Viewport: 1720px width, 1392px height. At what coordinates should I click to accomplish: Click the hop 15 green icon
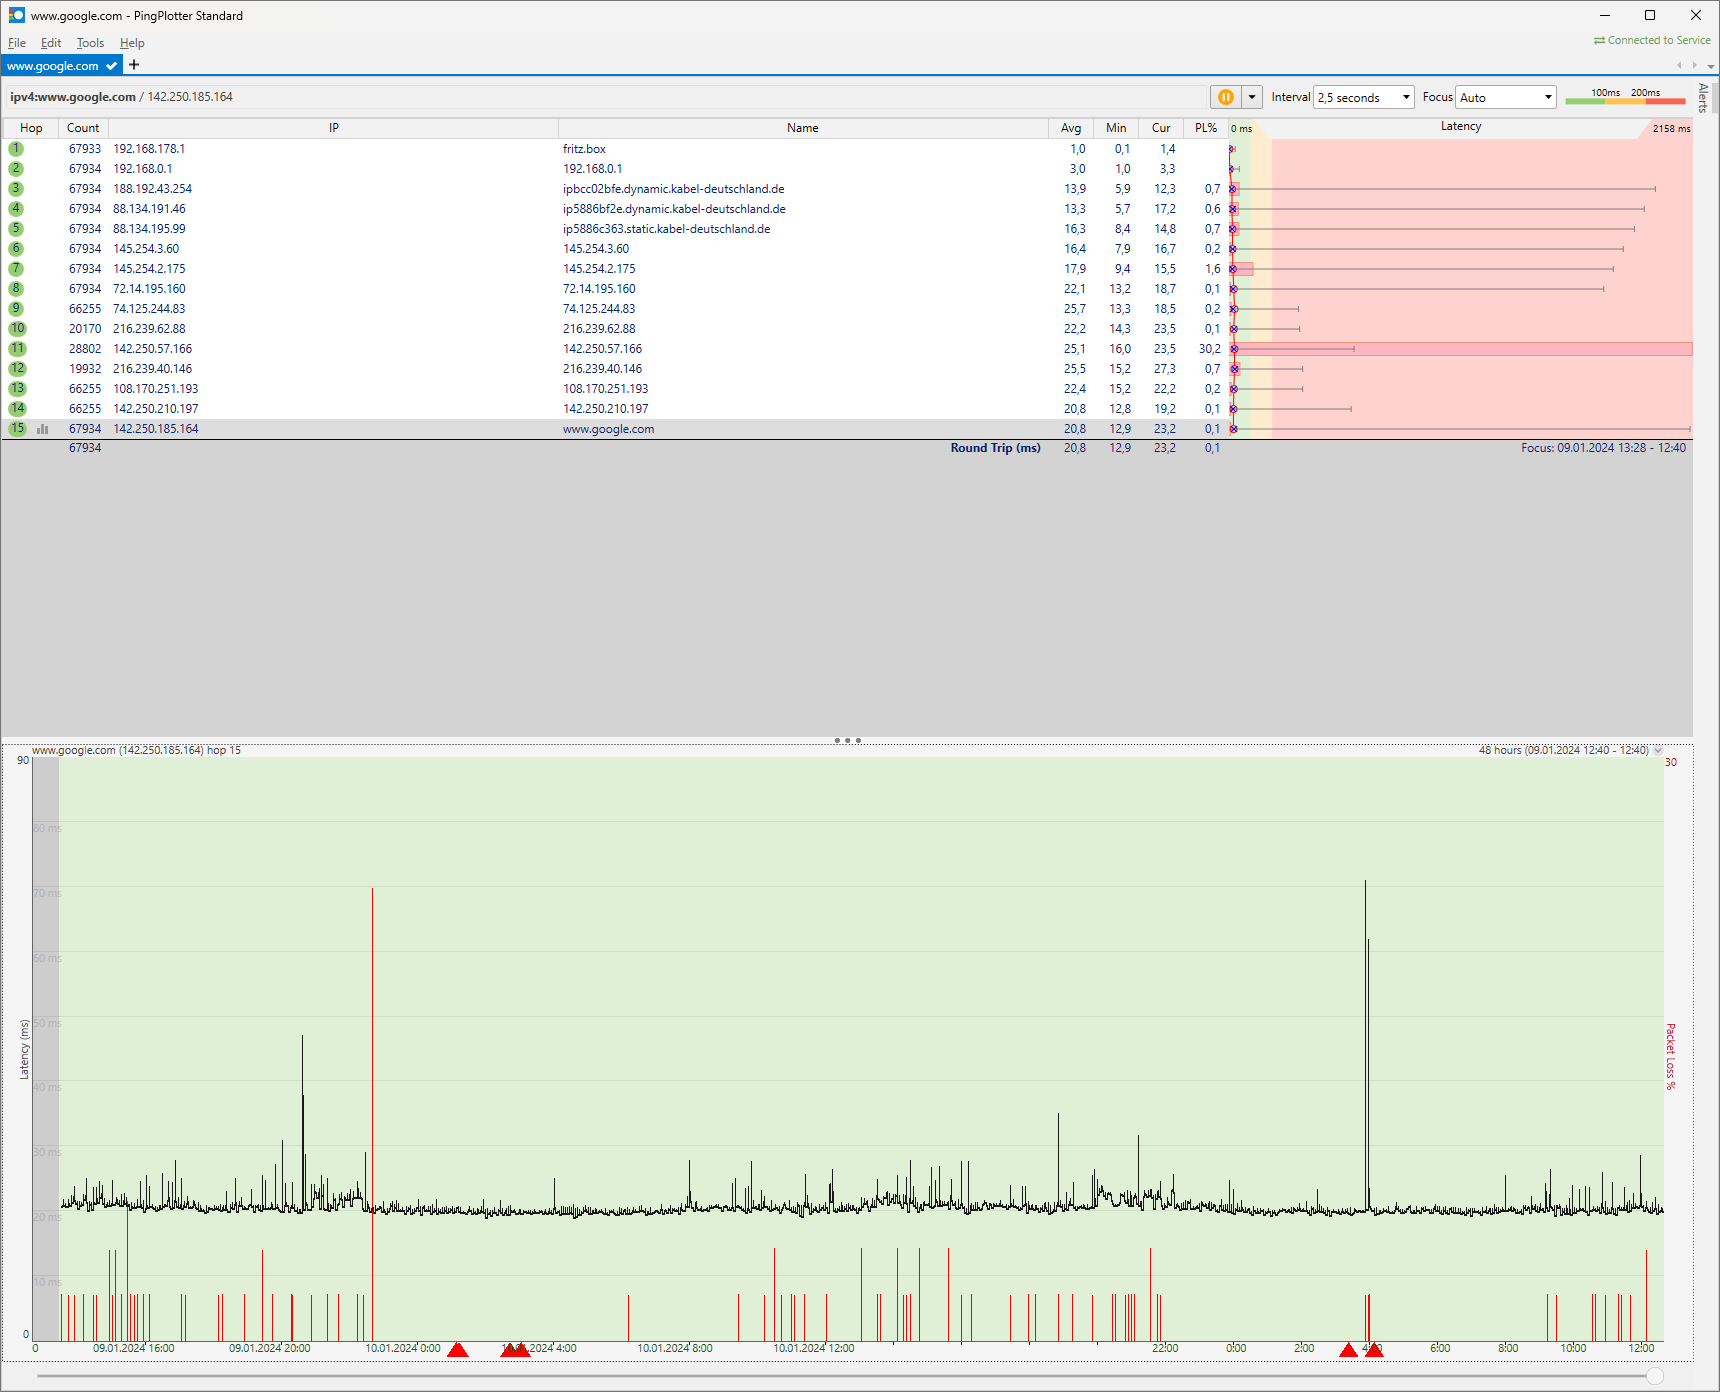click(17, 429)
